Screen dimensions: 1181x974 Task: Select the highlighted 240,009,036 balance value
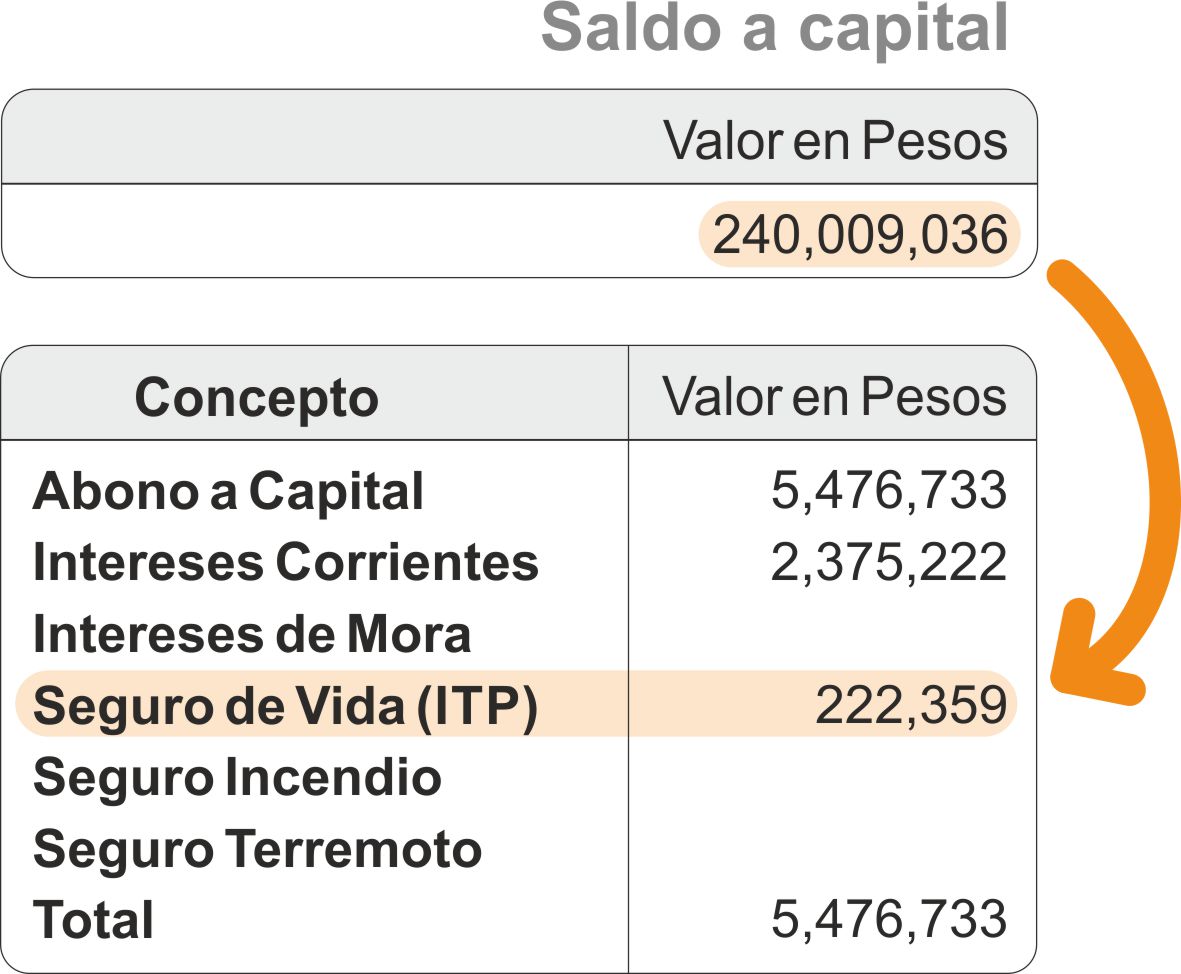pyautogui.click(x=859, y=236)
